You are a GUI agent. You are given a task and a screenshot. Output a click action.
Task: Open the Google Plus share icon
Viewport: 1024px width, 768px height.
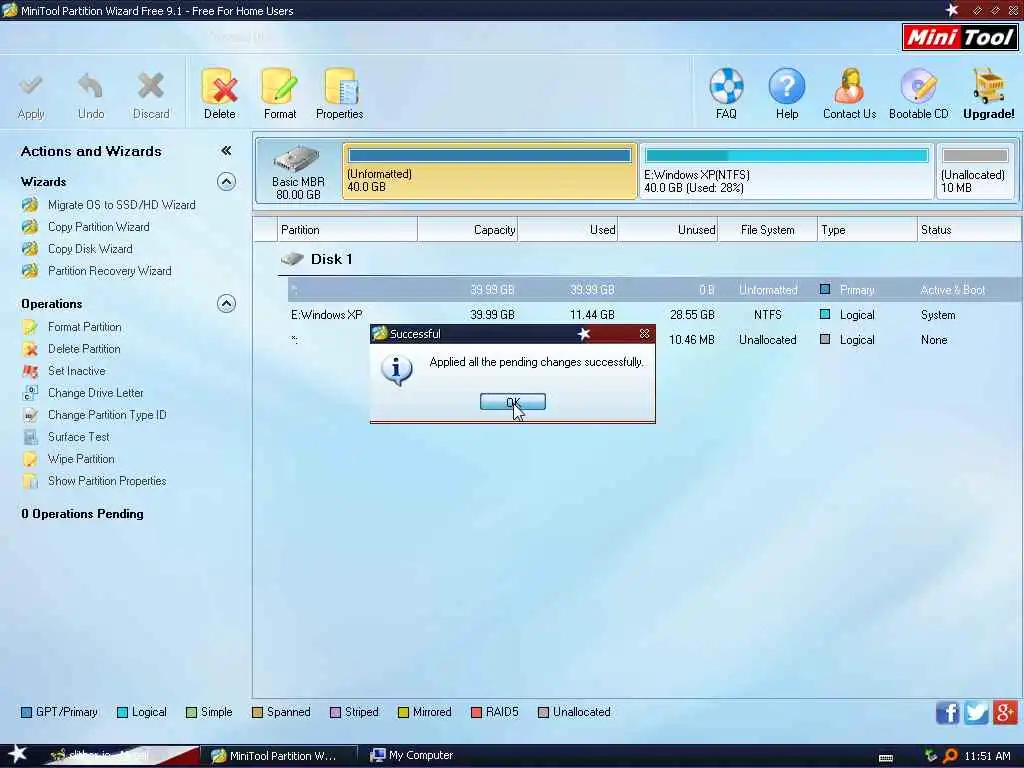click(1005, 712)
